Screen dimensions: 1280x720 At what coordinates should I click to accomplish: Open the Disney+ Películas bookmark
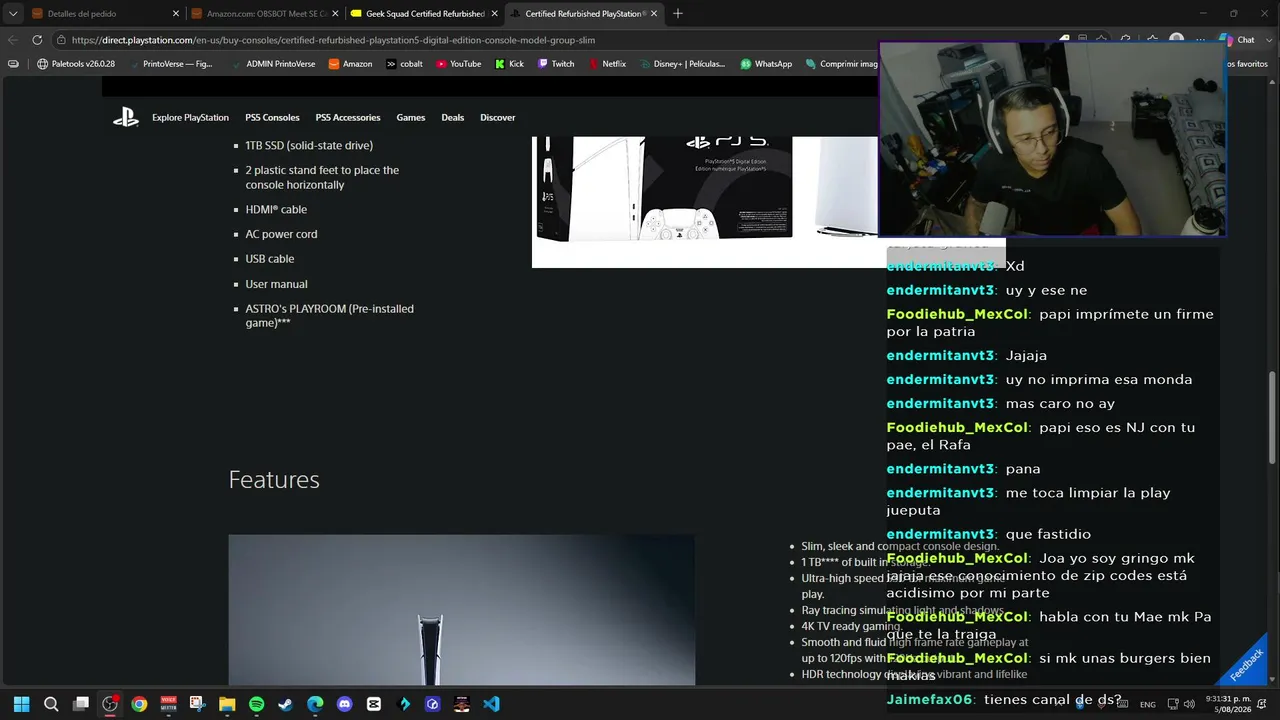tap(682, 64)
